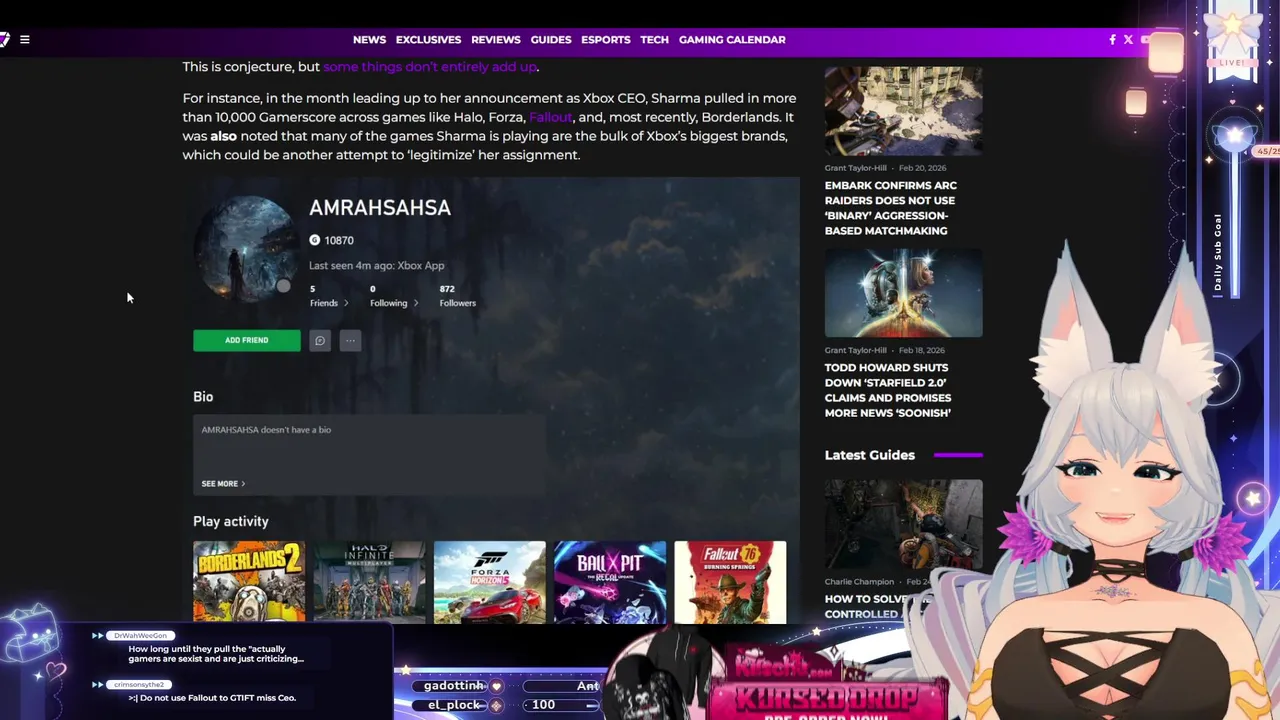Click the AMRAHSAHSA gamertag title
Screen dimensions: 1280x720
[x=380, y=208]
